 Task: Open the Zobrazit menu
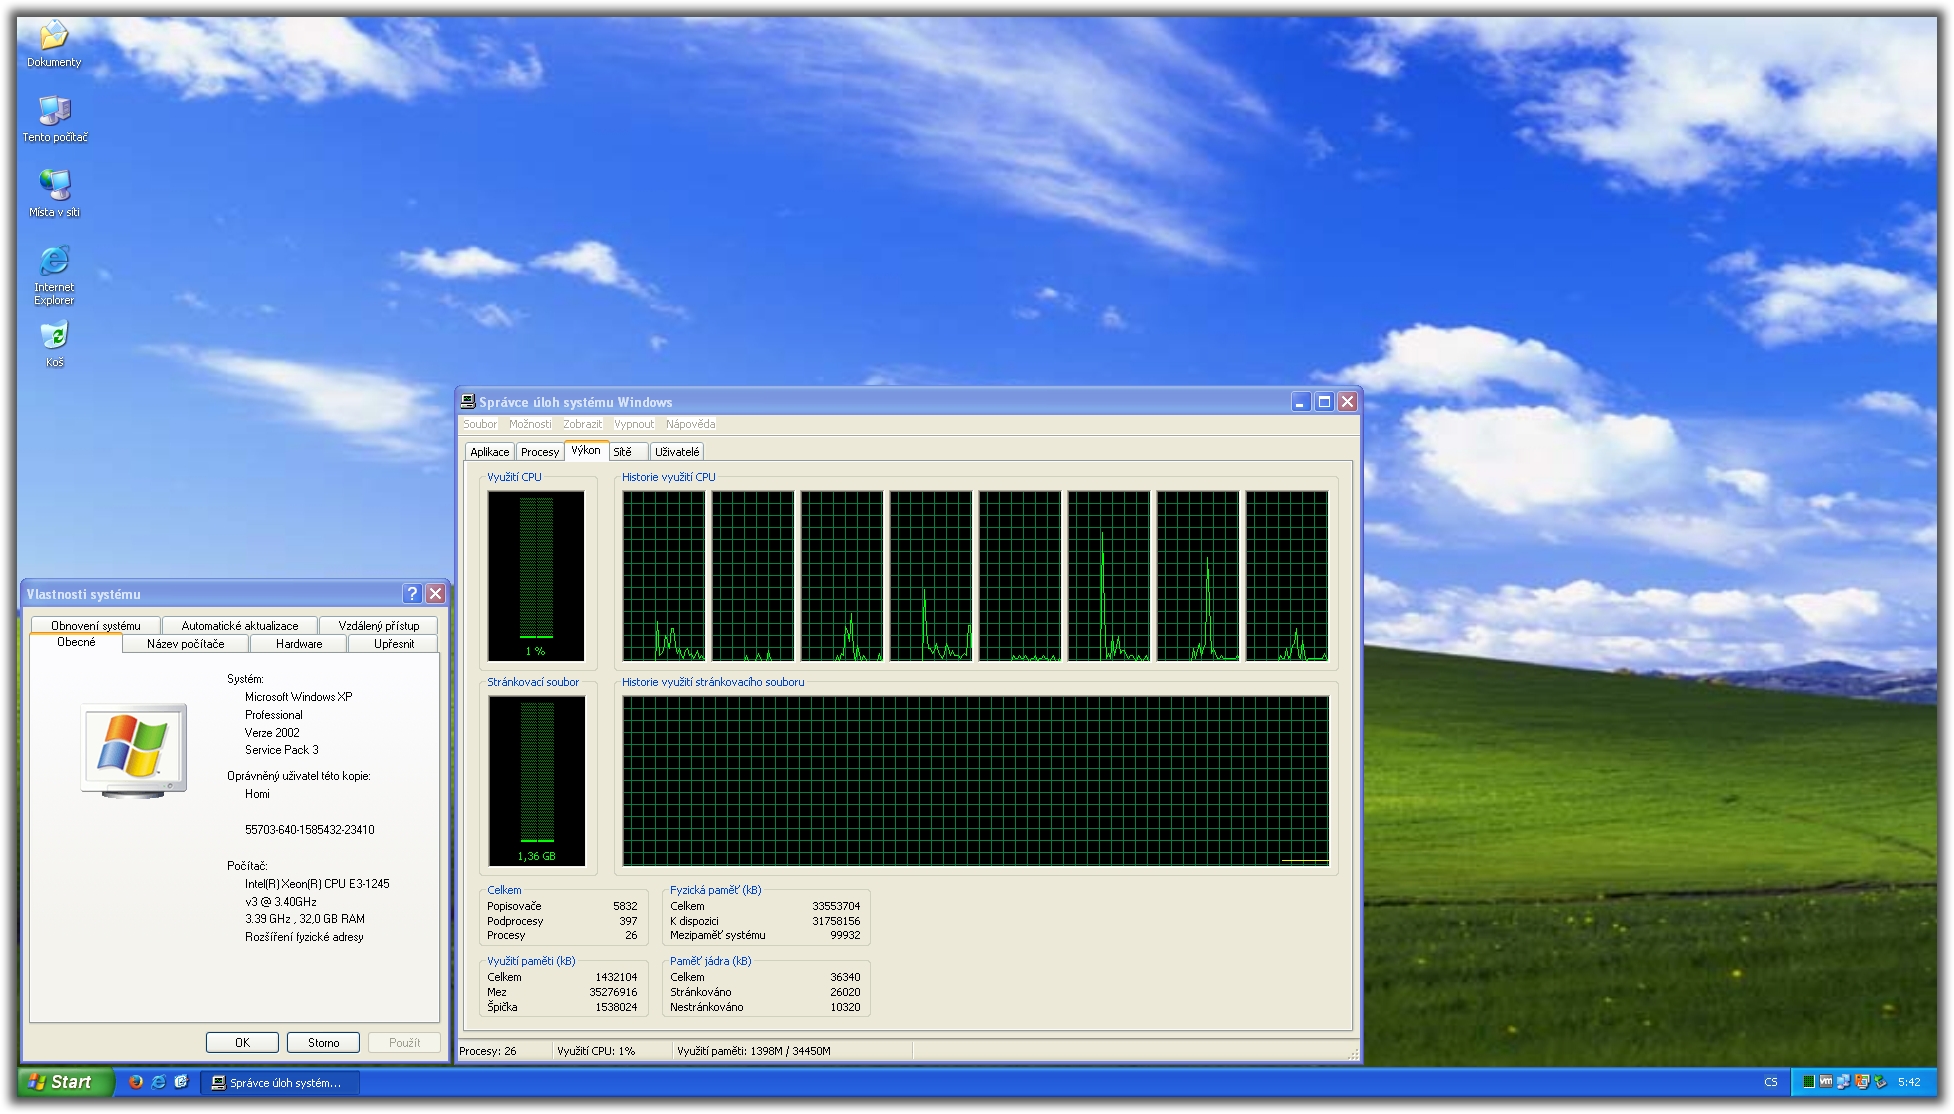tap(582, 424)
